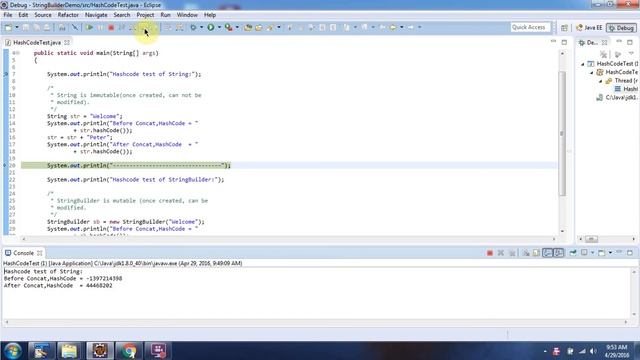
Task: Click the Open Type folder icon
Action: tap(259, 27)
